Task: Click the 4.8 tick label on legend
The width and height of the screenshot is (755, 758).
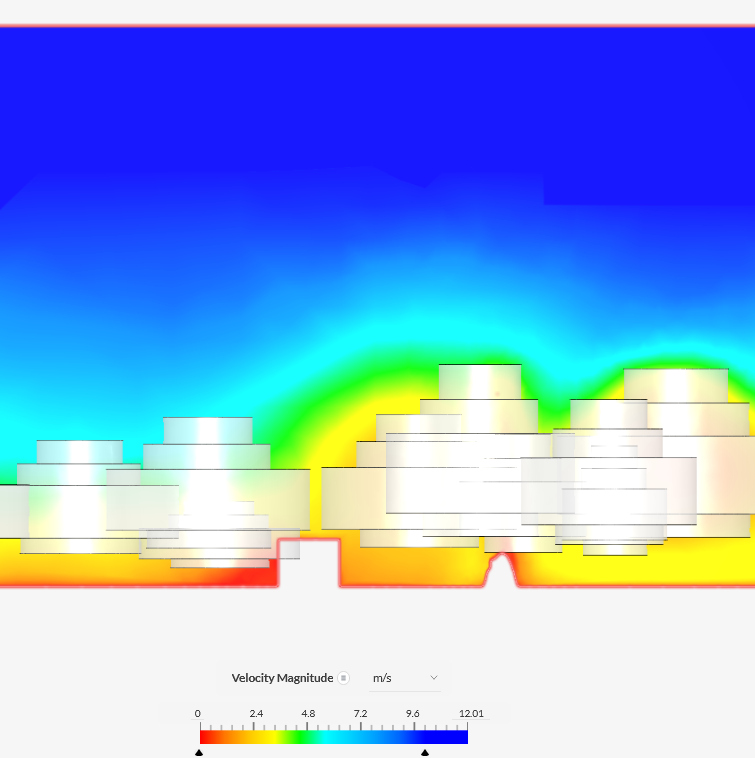Action: pos(308,714)
